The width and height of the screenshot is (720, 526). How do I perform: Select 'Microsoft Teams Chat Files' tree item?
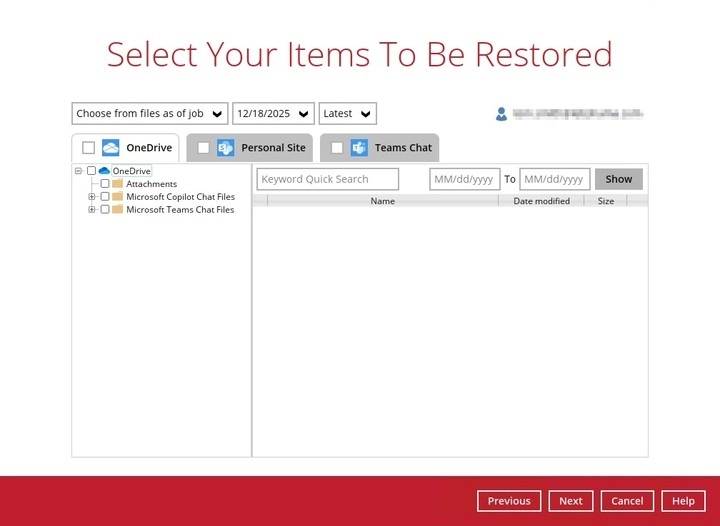pos(180,209)
